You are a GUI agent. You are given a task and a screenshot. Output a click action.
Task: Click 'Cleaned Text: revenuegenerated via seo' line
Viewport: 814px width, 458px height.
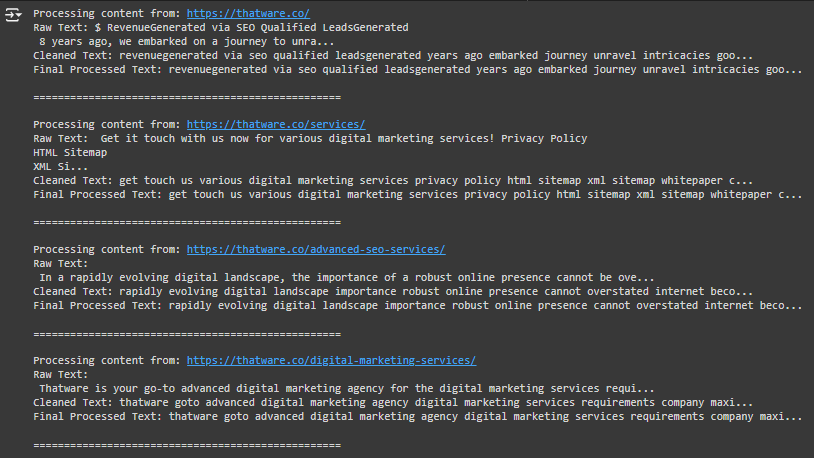click(x=393, y=56)
